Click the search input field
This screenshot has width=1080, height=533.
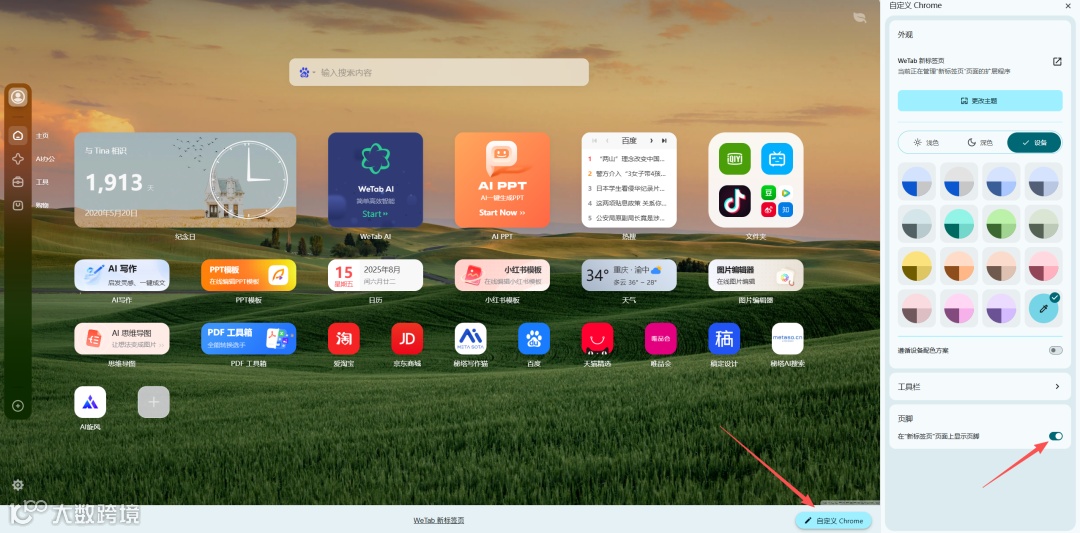click(x=439, y=72)
